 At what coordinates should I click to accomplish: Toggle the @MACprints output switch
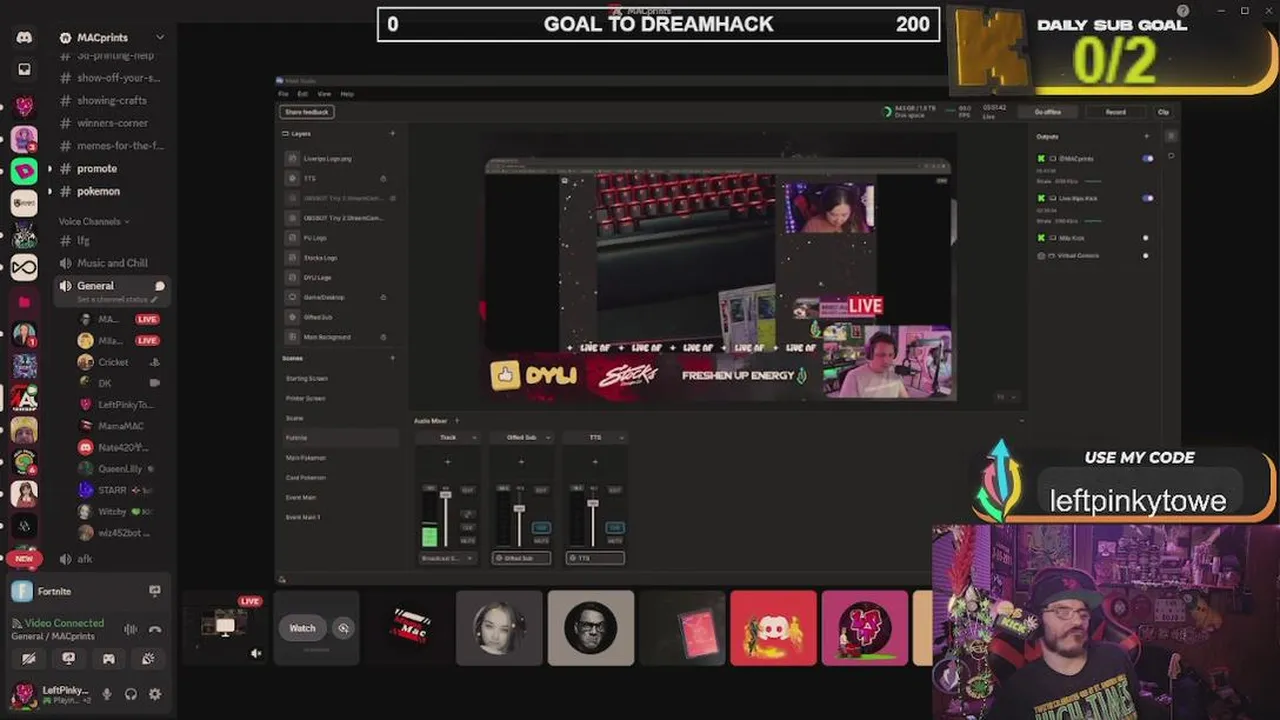pyautogui.click(x=1147, y=158)
